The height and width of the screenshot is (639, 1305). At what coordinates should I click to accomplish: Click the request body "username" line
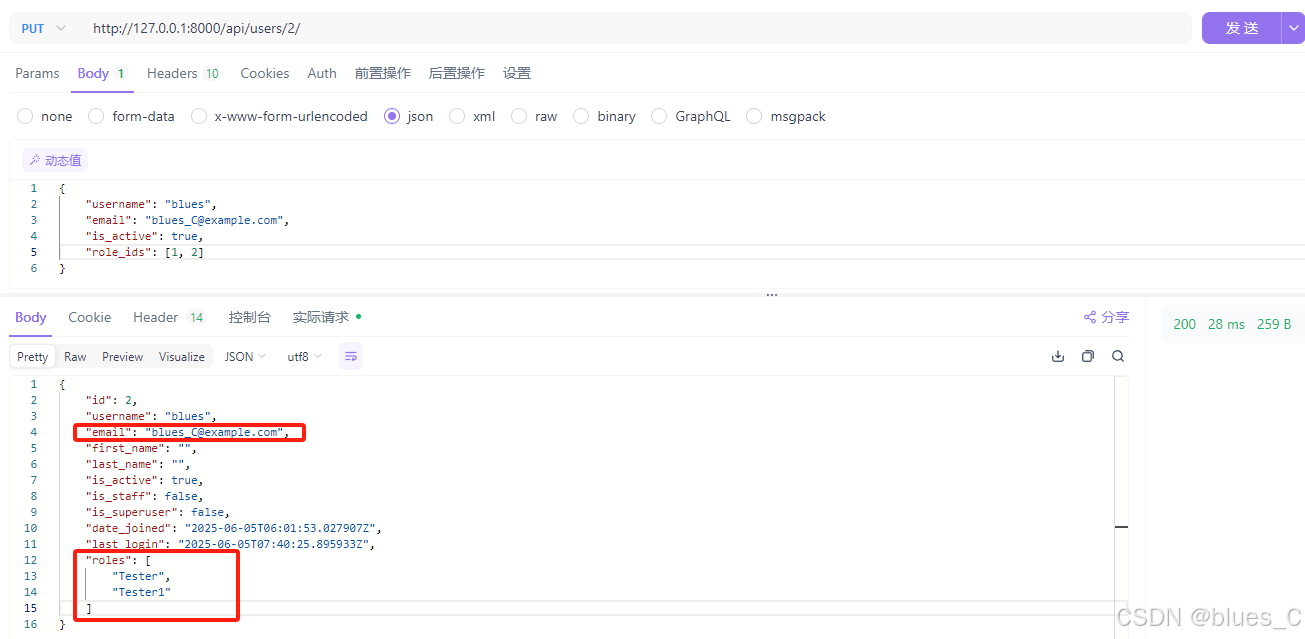tap(151, 204)
